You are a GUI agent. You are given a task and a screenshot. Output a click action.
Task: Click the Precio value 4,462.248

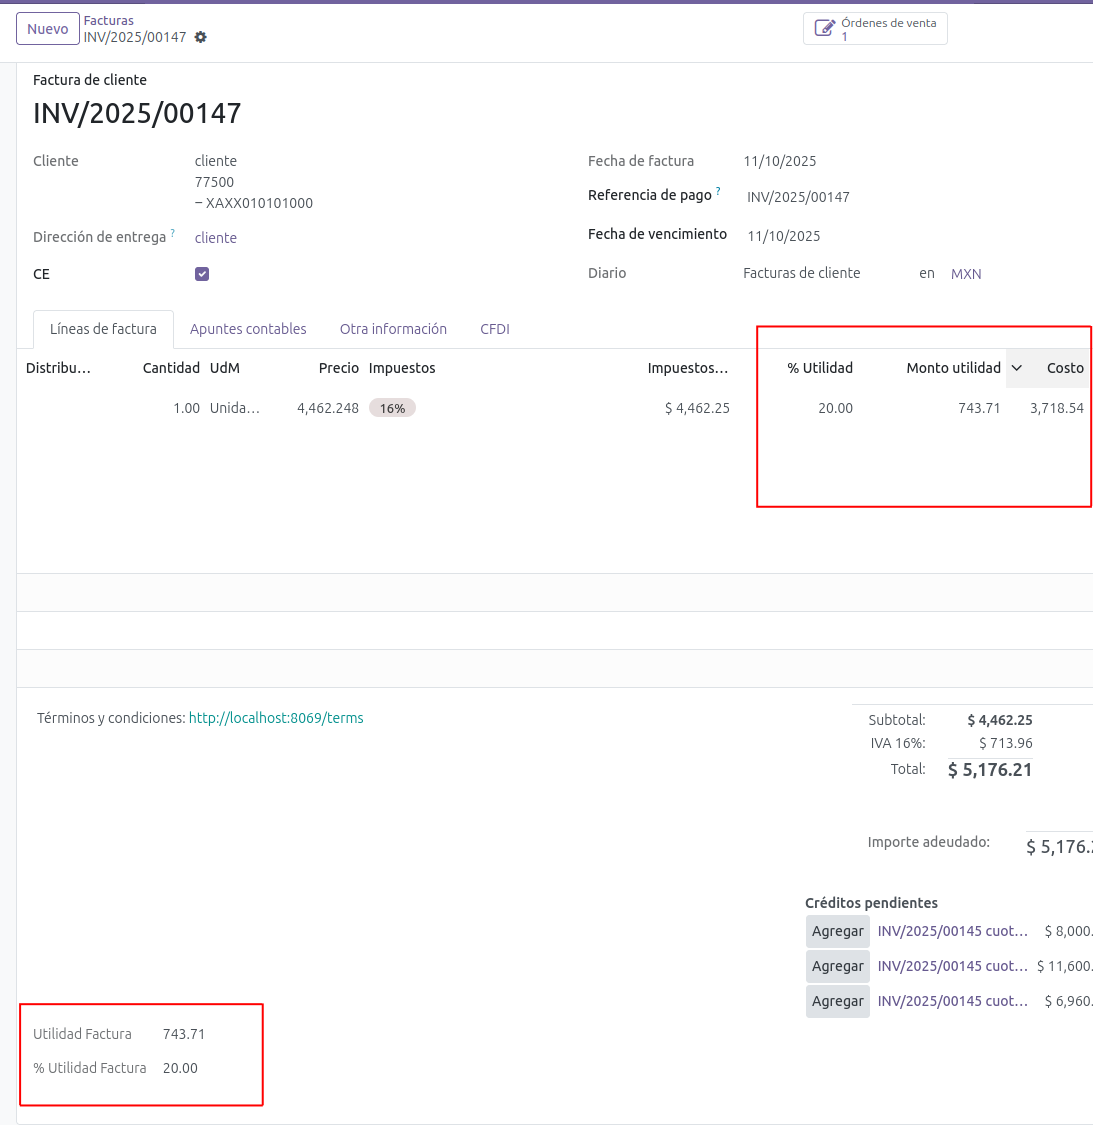tap(328, 408)
